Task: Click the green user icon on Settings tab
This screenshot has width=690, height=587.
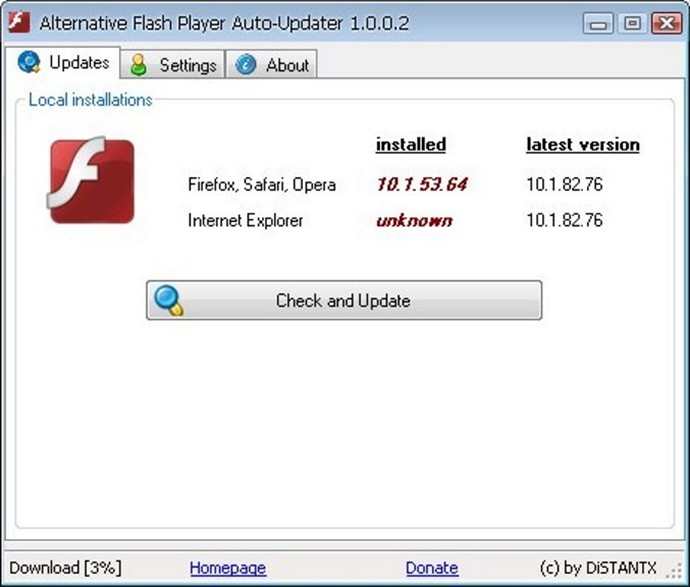Action: click(x=139, y=65)
